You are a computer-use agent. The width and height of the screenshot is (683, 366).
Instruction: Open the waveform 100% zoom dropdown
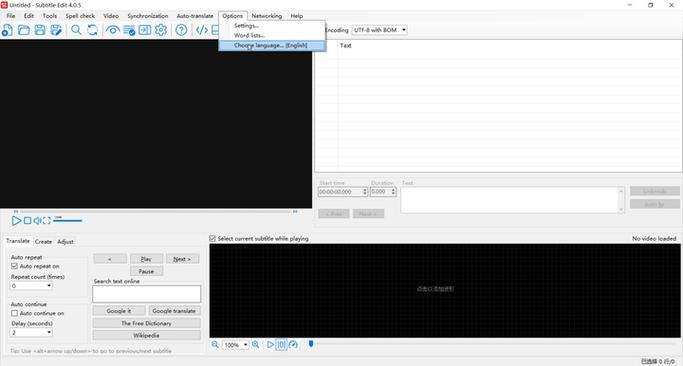(x=236, y=345)
